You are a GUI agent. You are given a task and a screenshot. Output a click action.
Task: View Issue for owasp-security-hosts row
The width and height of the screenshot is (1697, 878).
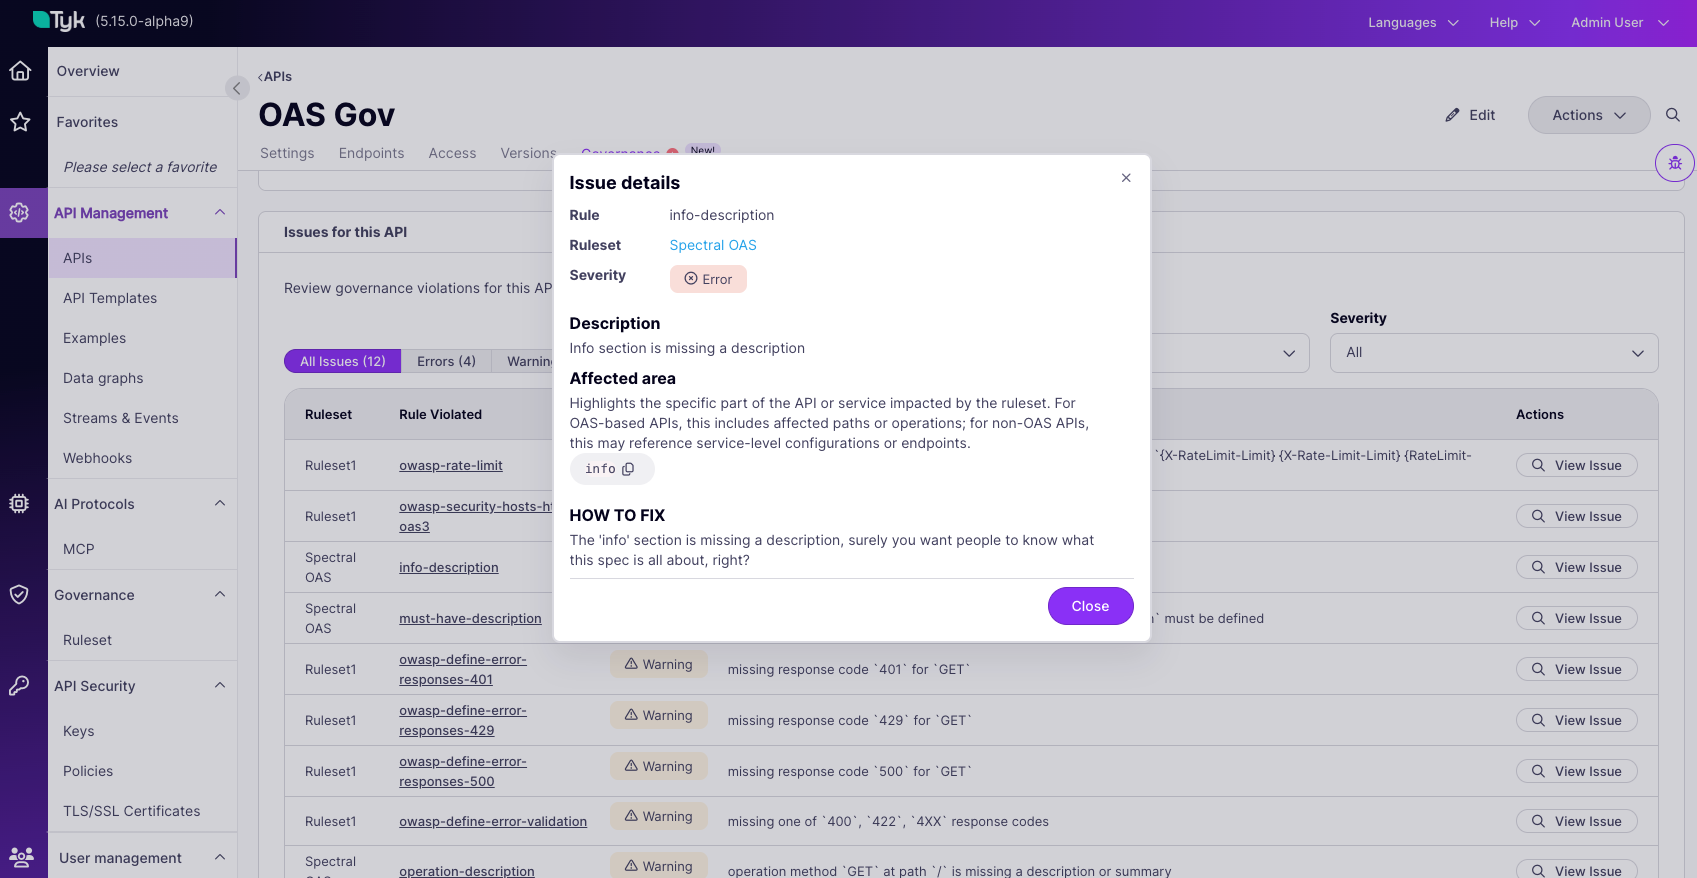[1577, 516]
